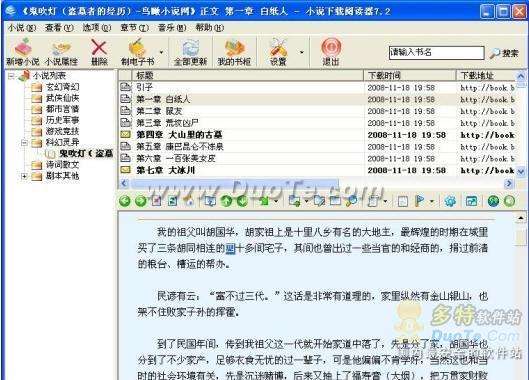Viewport: 529px width, 380px height.
Task: Click the 新增小说 add novel icon
Action: point(23,51)
